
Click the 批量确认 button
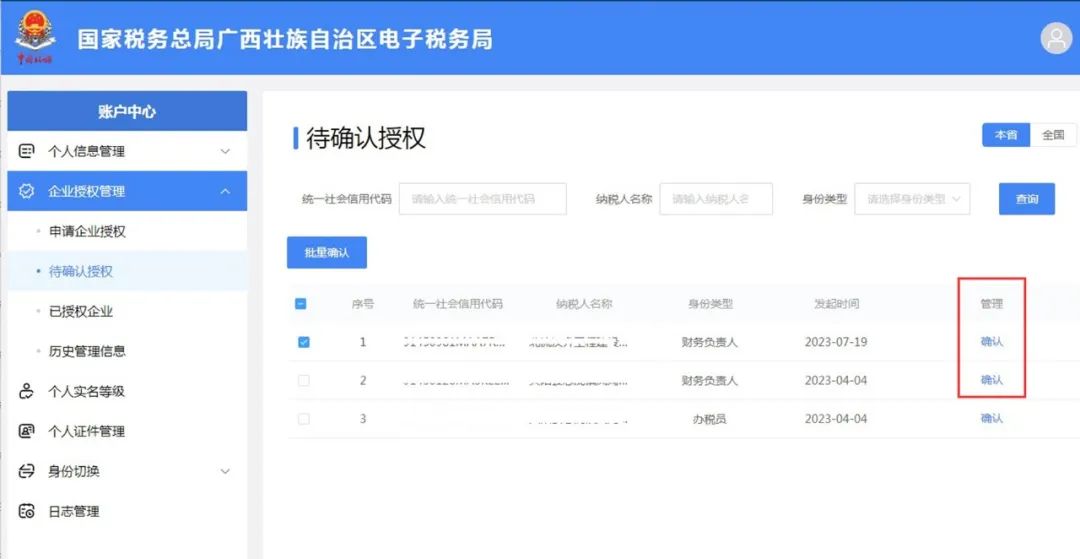[x=327, y=253]
